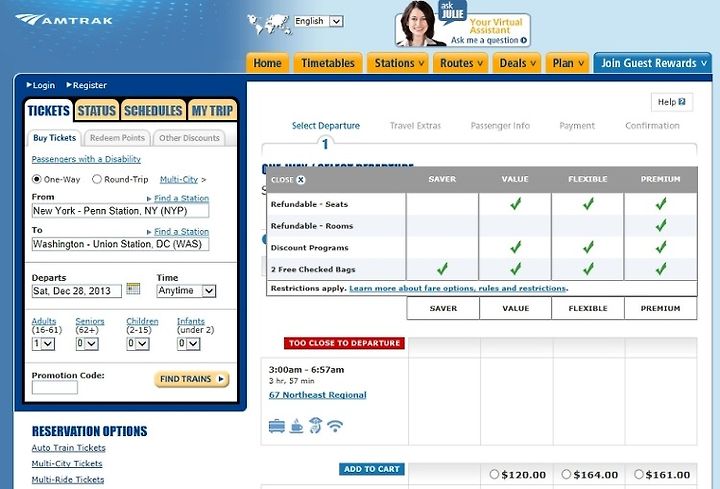Choose the $161.00 Premium fare
This screenshot has height=489, width=720.
(639, 474)
